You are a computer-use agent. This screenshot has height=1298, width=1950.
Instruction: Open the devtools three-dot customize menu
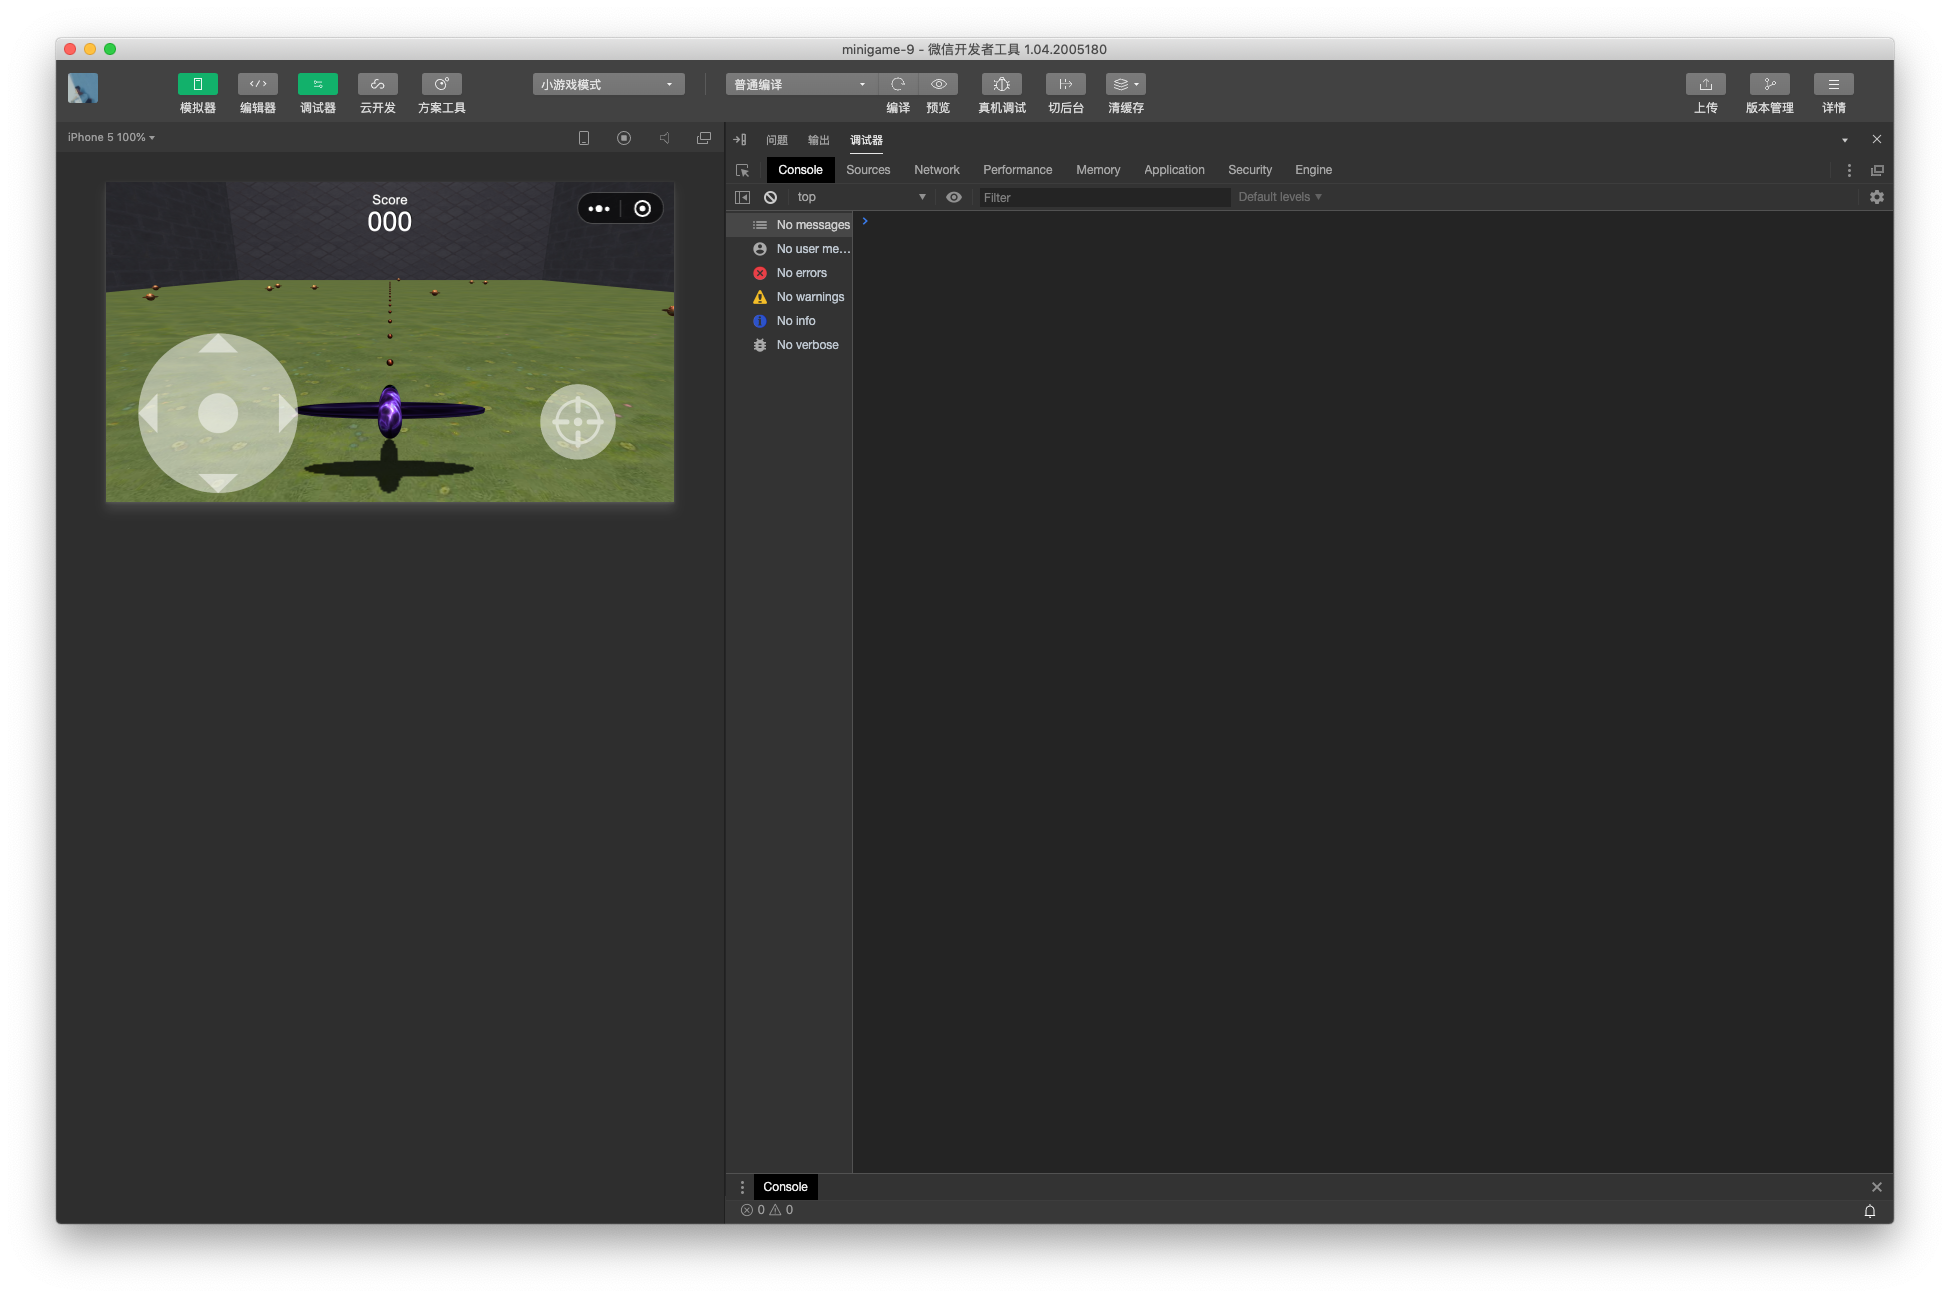1849,171
